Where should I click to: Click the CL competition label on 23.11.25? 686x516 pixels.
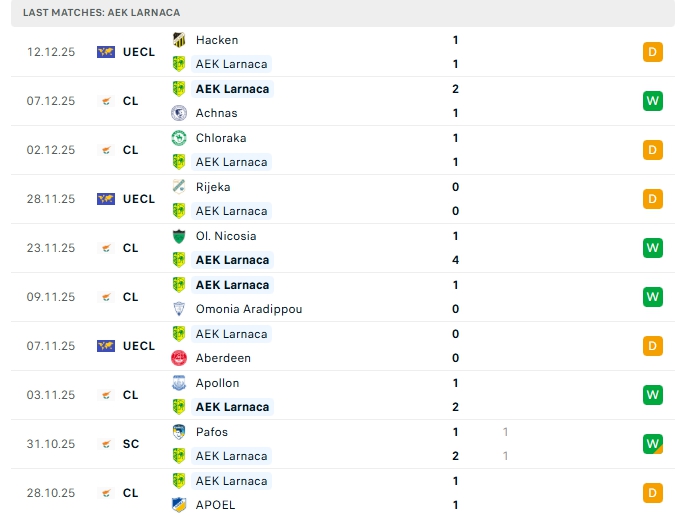point(131,248)
